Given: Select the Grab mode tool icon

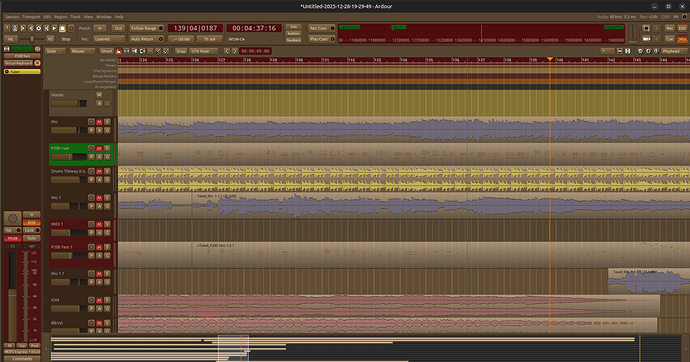Looking at the screenshot, I should tap(118, 51).
